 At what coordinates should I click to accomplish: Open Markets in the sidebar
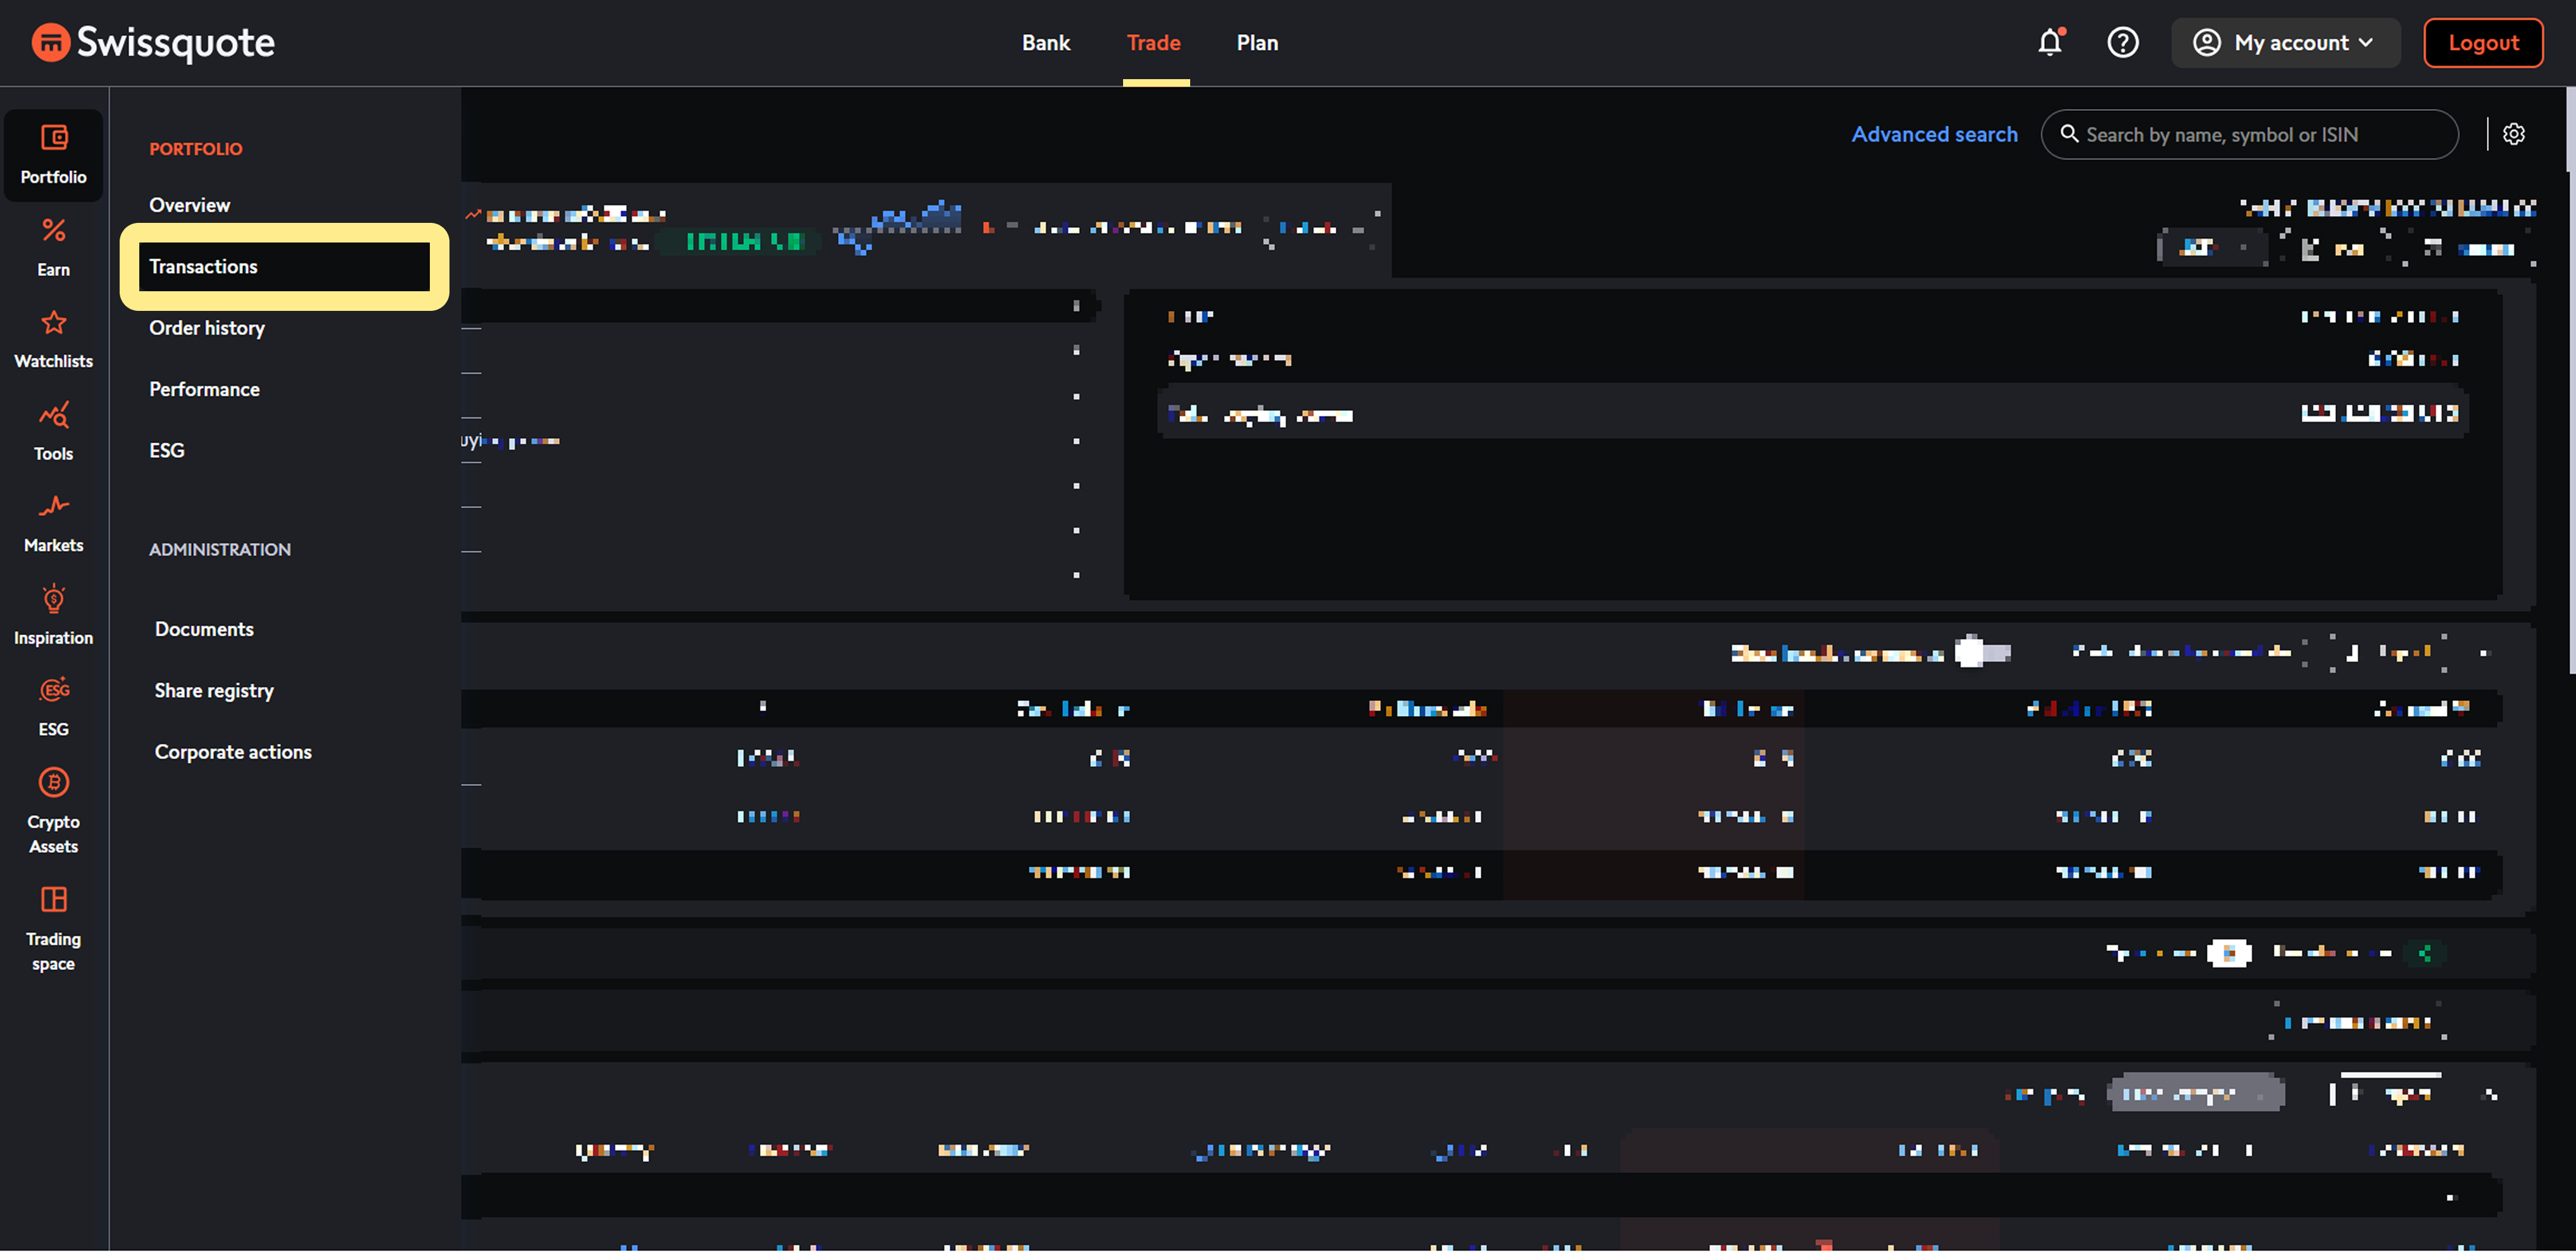[x=53, y=522]
